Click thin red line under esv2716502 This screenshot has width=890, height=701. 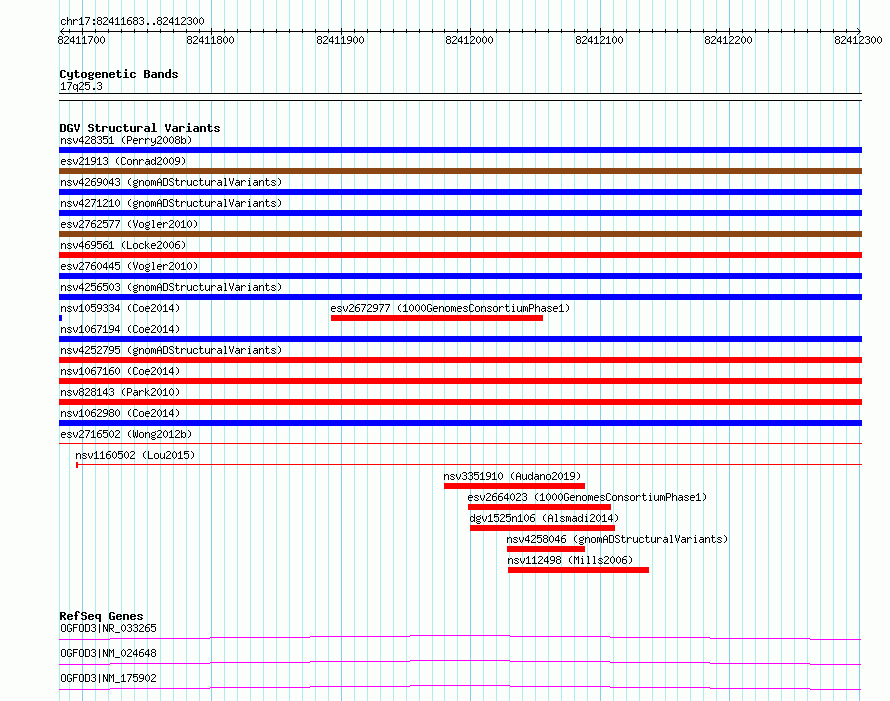460,443
